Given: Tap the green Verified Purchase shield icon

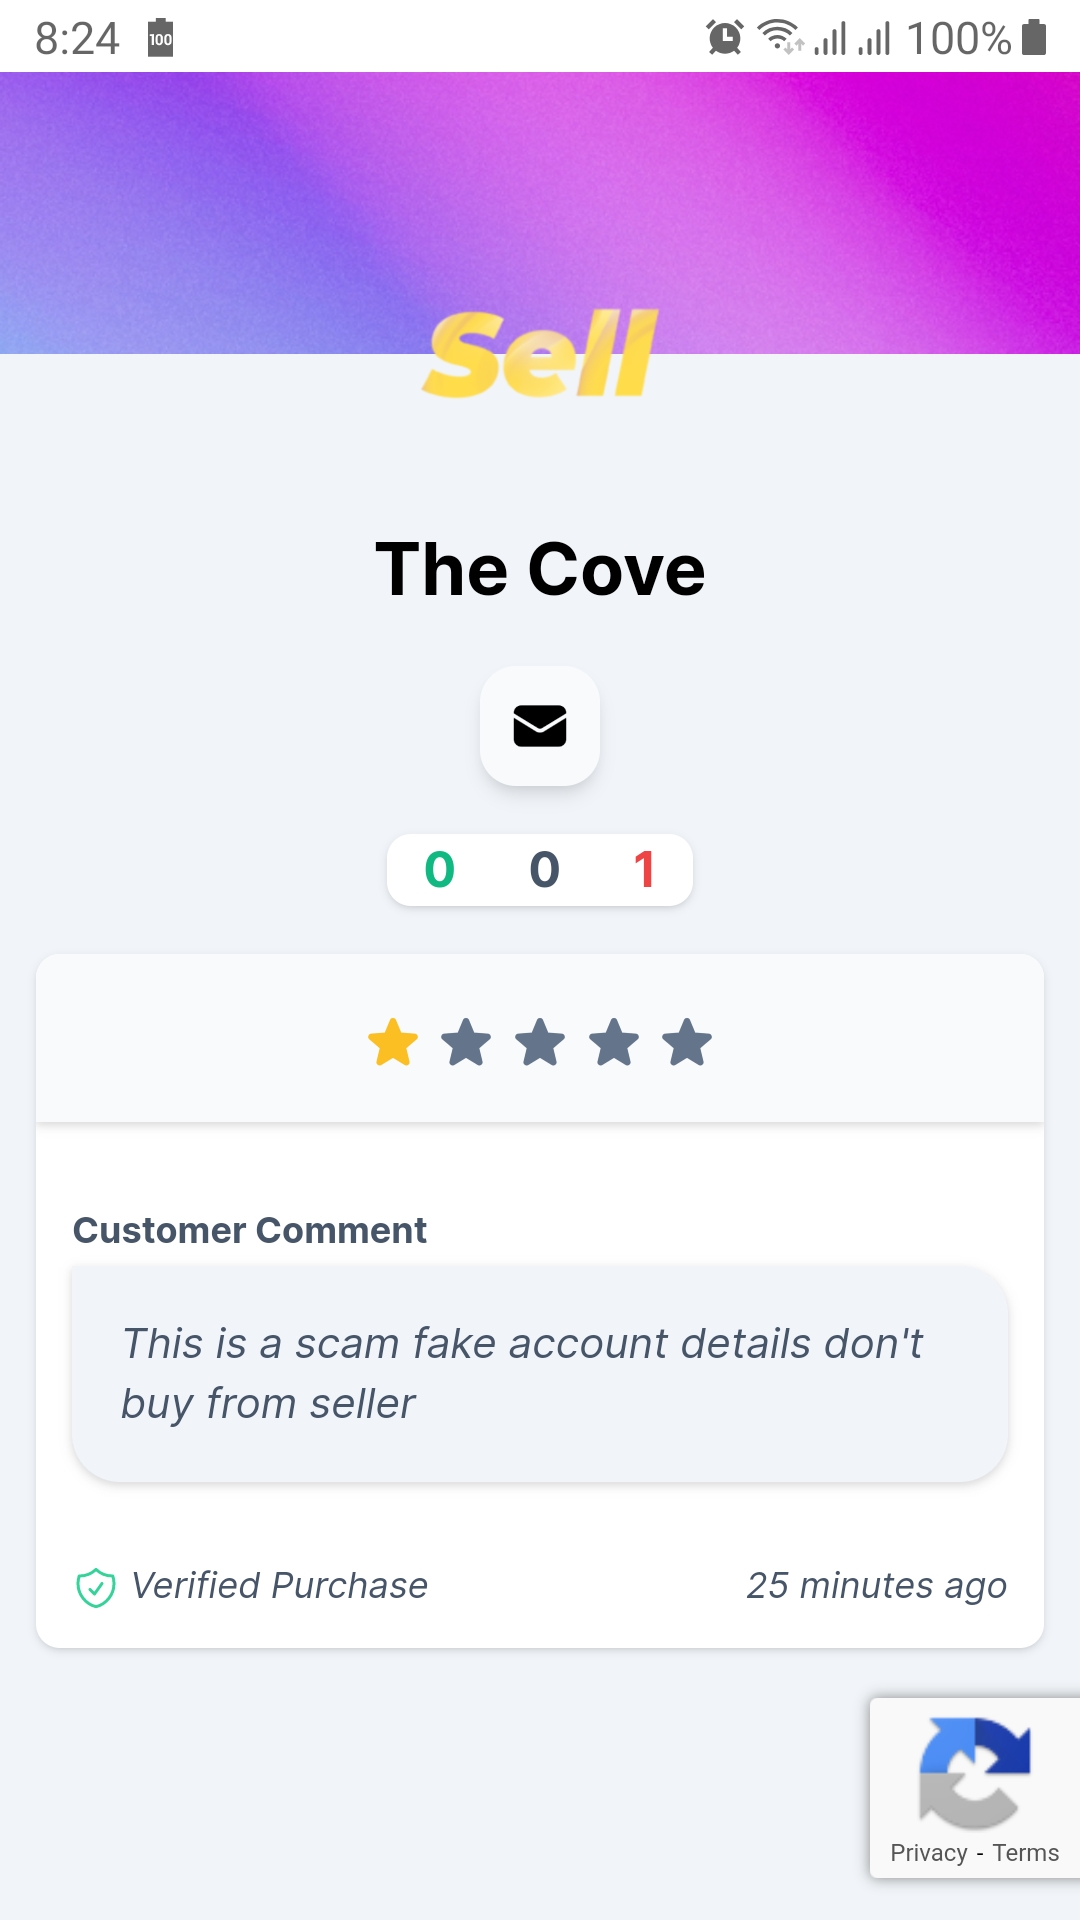Looking at the screenshot, I should tap(96, 1587).
